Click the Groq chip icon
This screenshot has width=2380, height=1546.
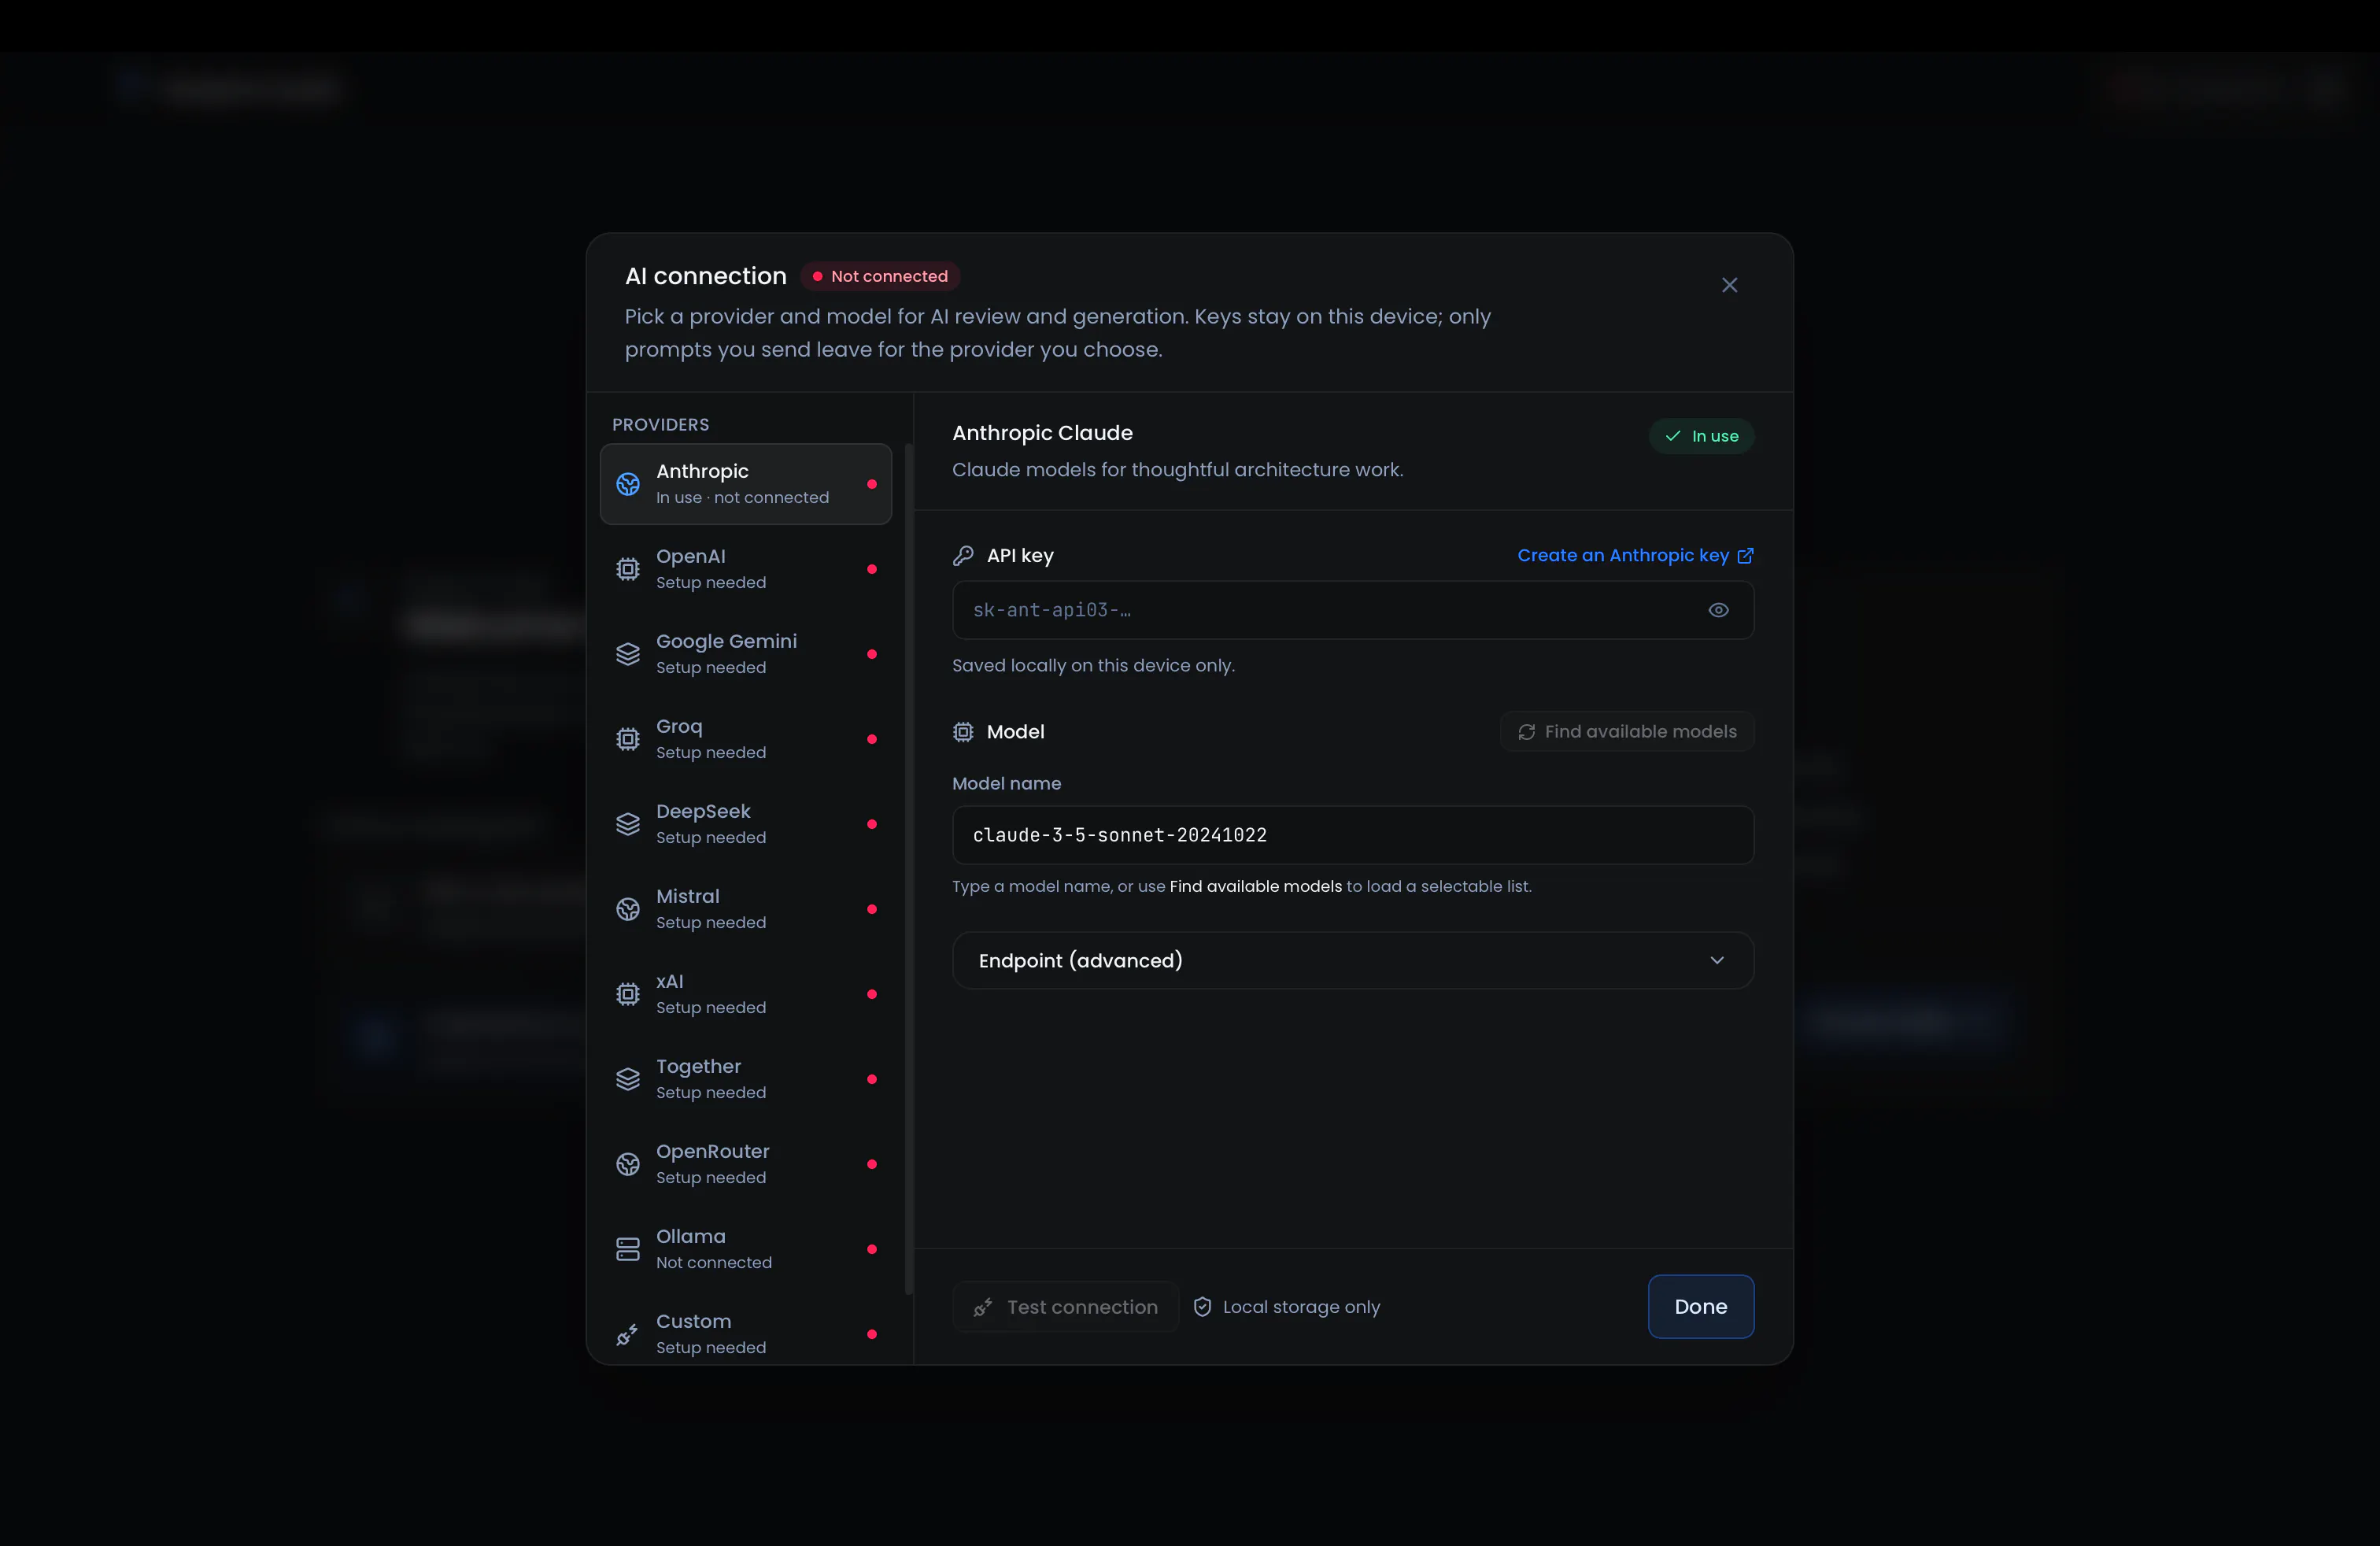[x=628, y=739]
